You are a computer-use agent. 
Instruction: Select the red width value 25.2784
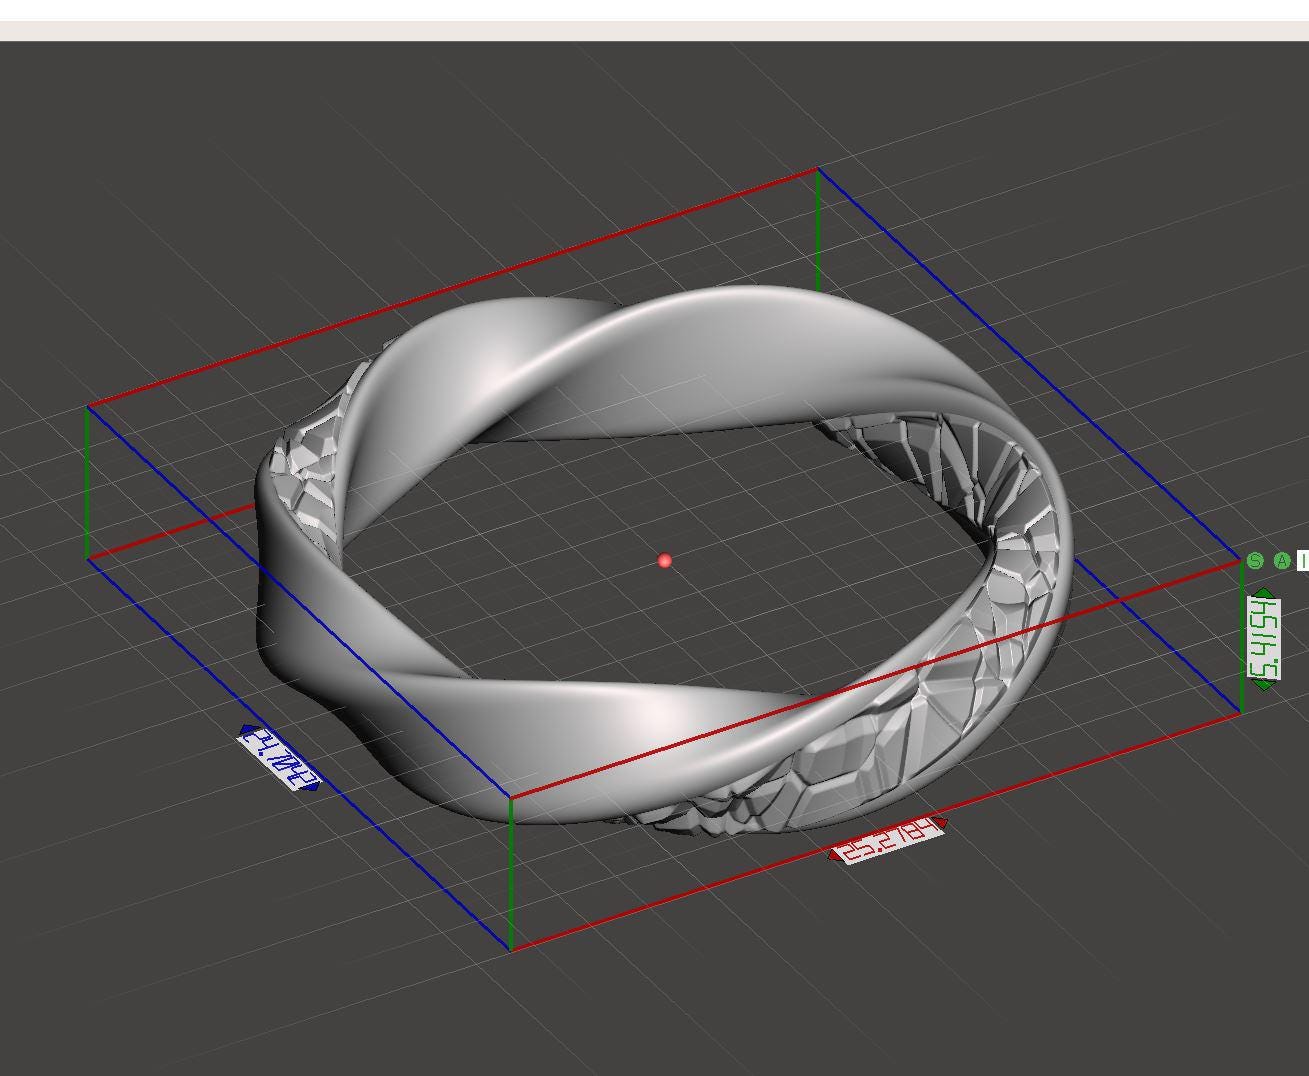pos(889,840)
